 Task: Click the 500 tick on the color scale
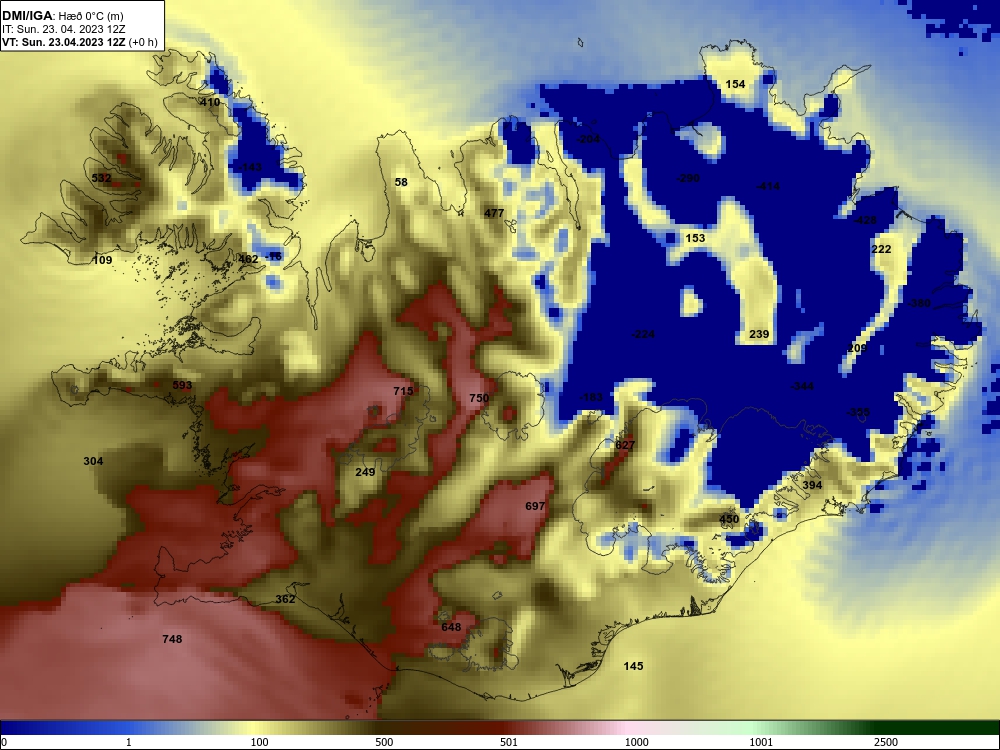pyautogui.click(x=384, y=742)
